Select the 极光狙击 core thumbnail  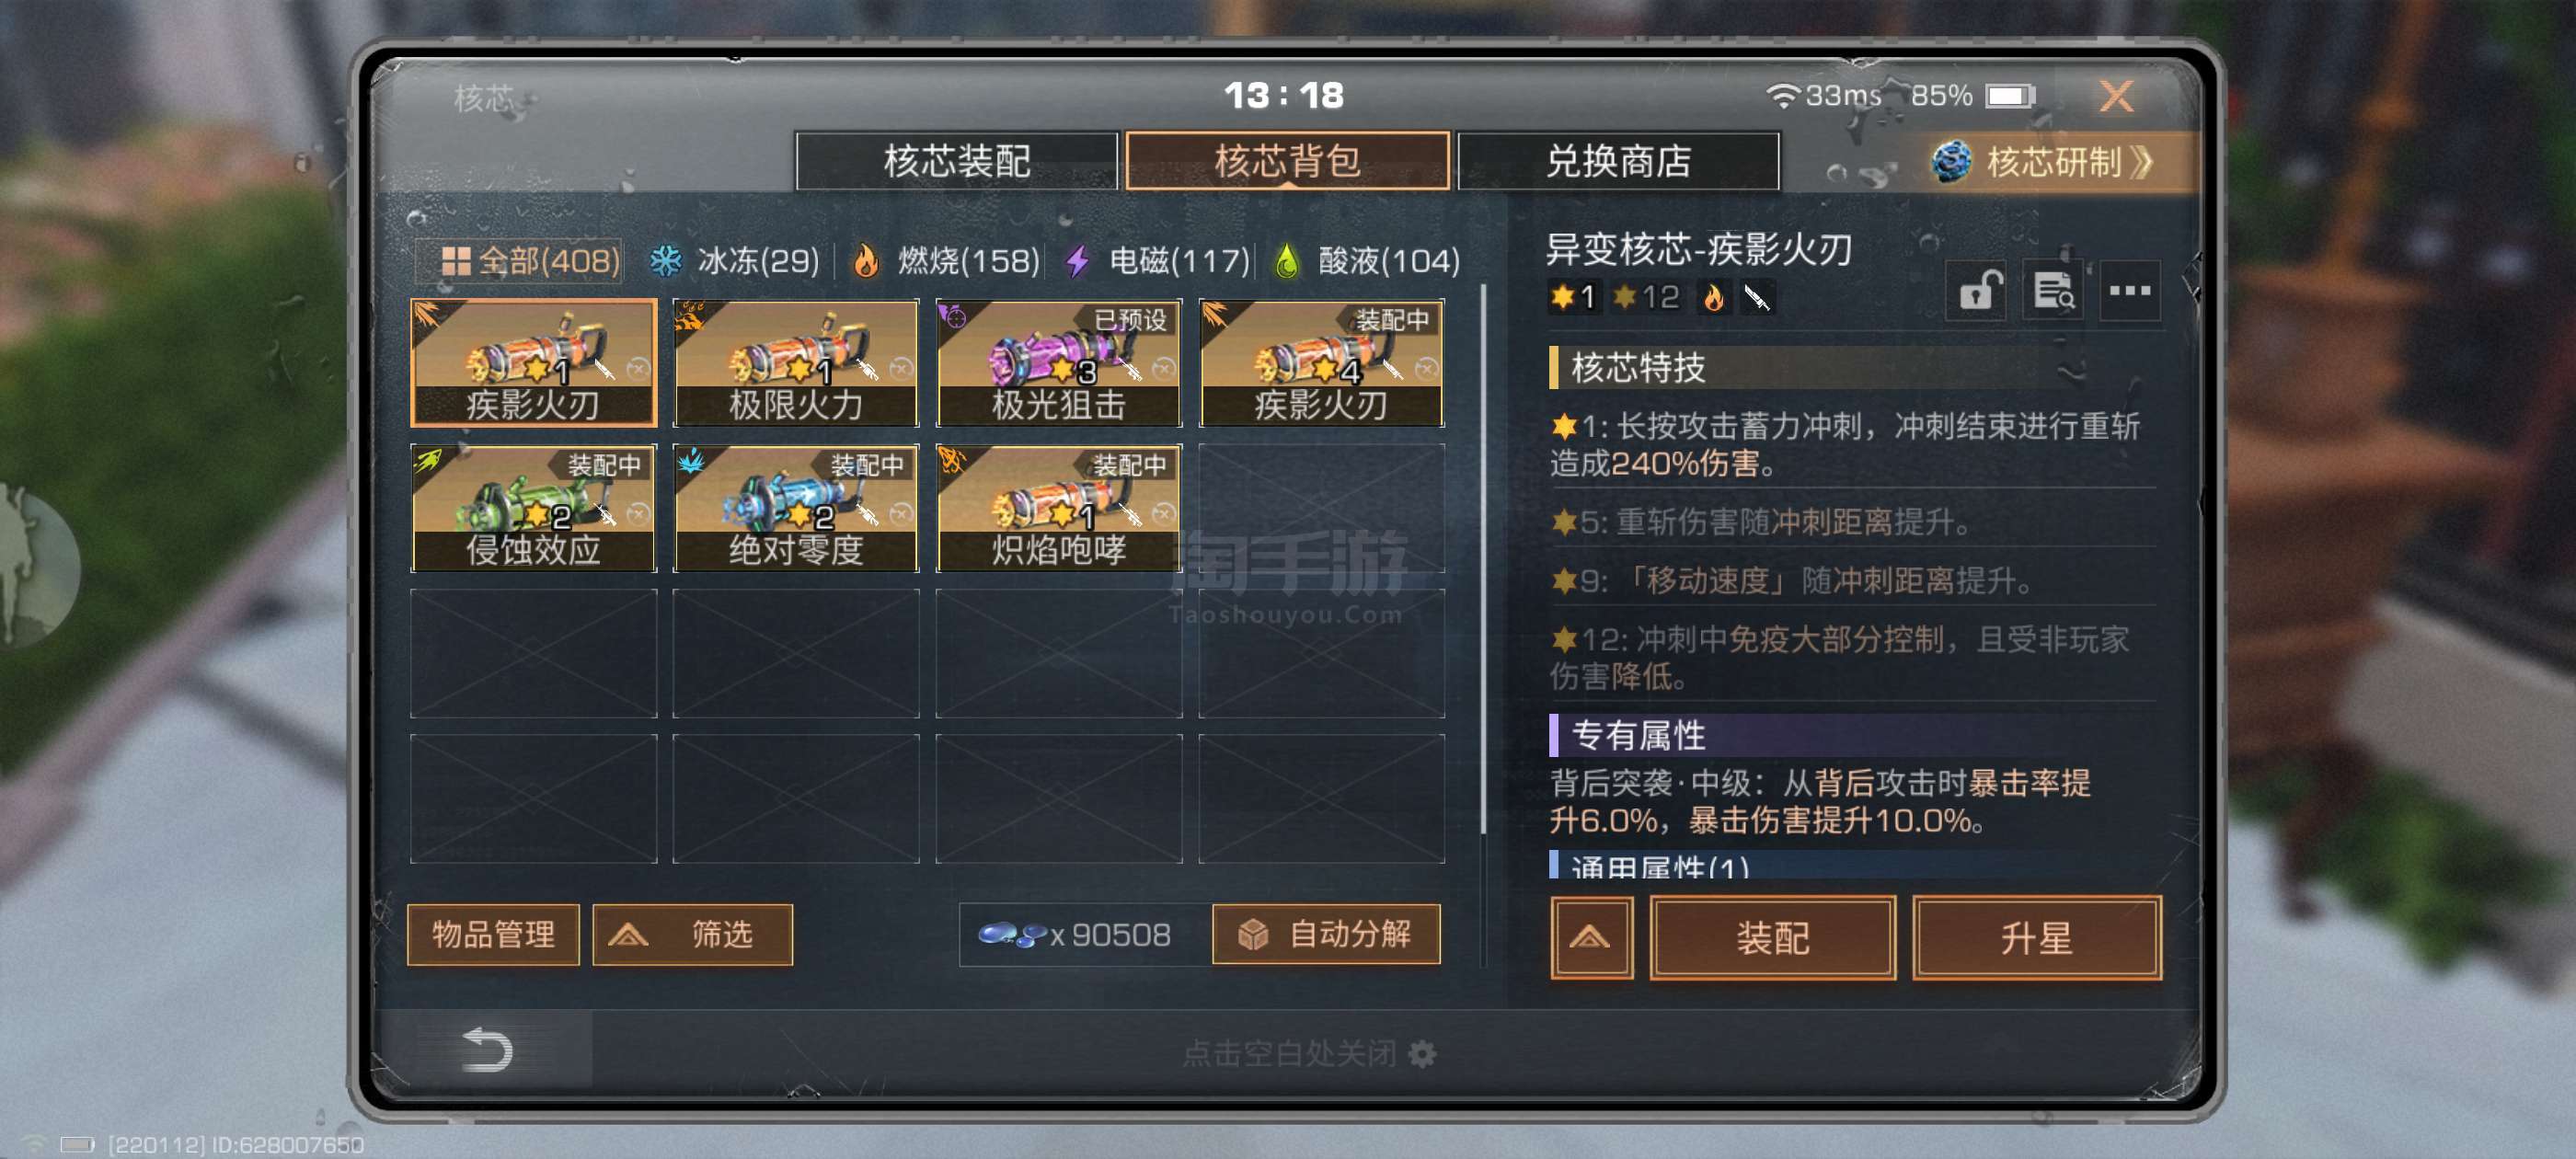coord(1059,364)
